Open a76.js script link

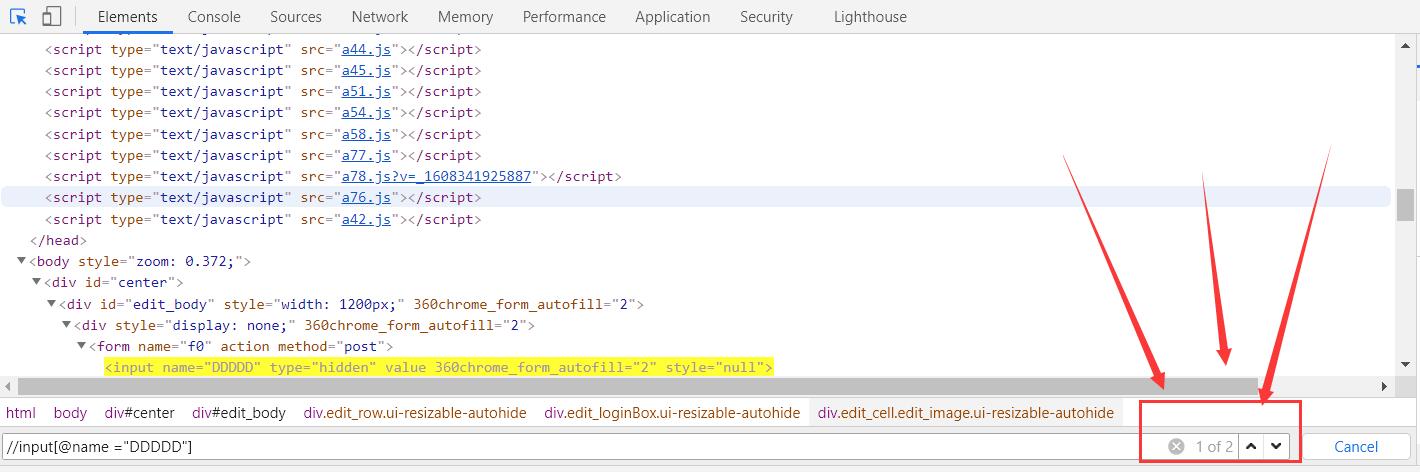tap(366, 197)
